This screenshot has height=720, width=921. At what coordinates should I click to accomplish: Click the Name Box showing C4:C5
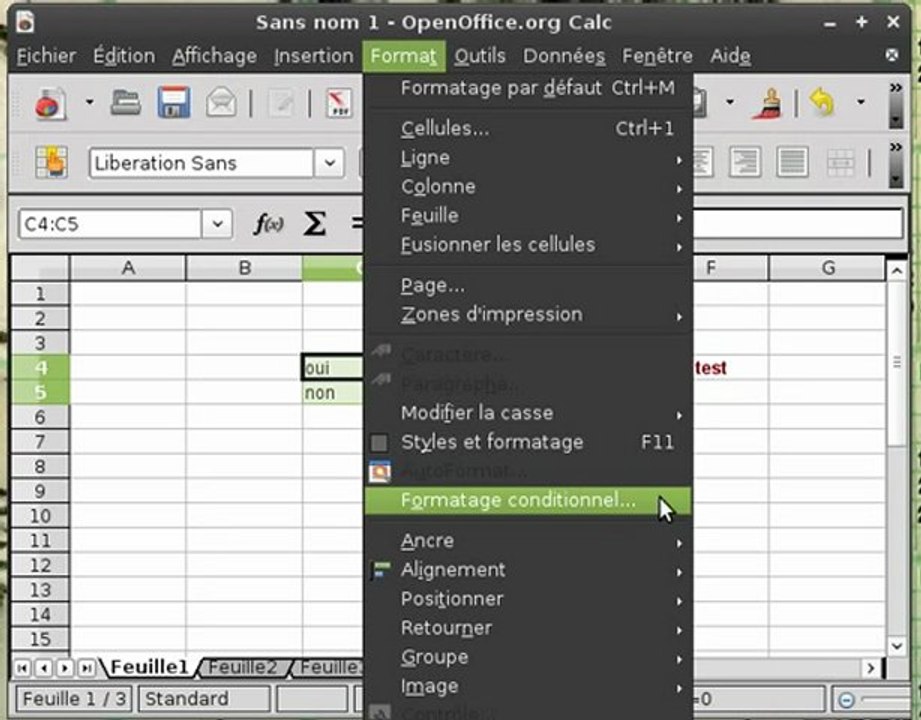110,224
